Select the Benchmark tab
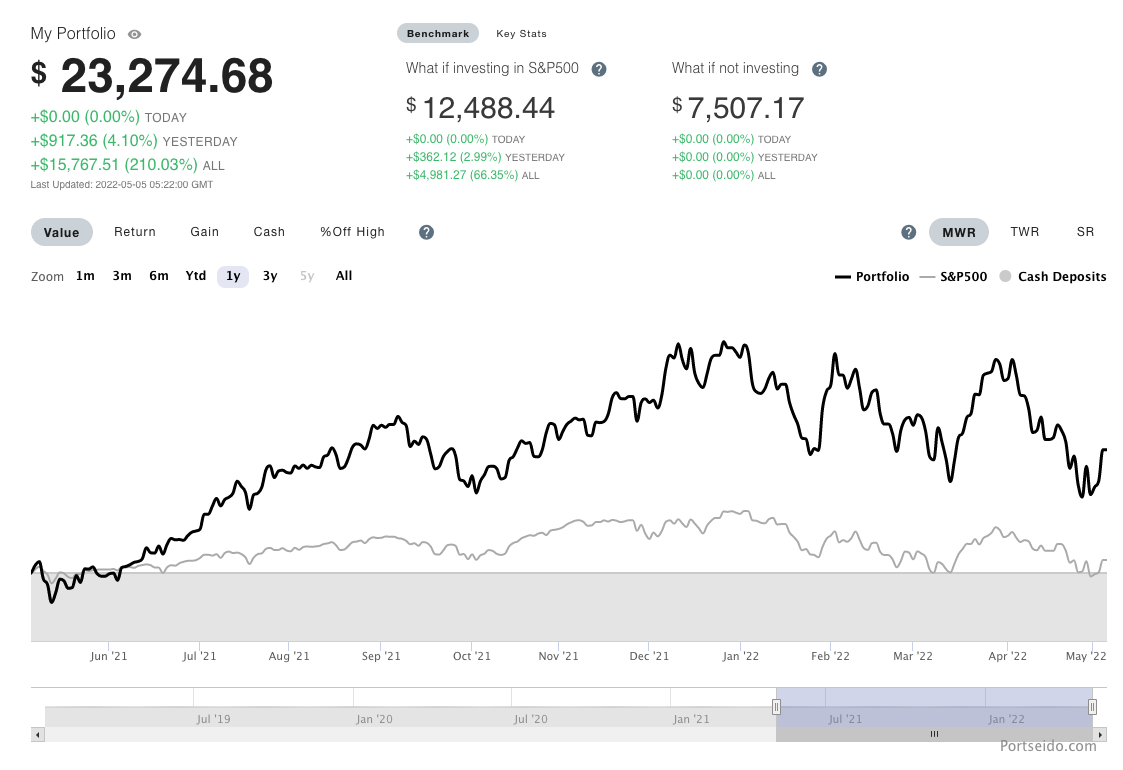 click(x=438, y=34)
